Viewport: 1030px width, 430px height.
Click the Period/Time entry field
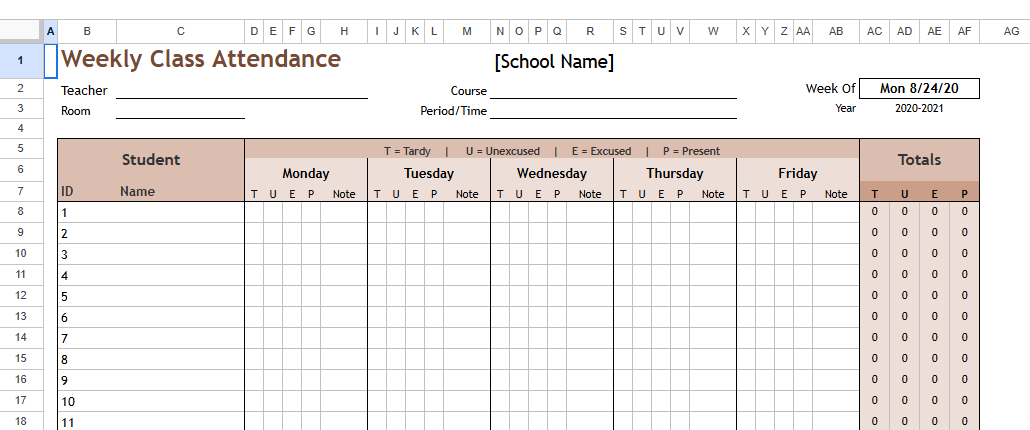pyautogui.click(x=612, y=111)
